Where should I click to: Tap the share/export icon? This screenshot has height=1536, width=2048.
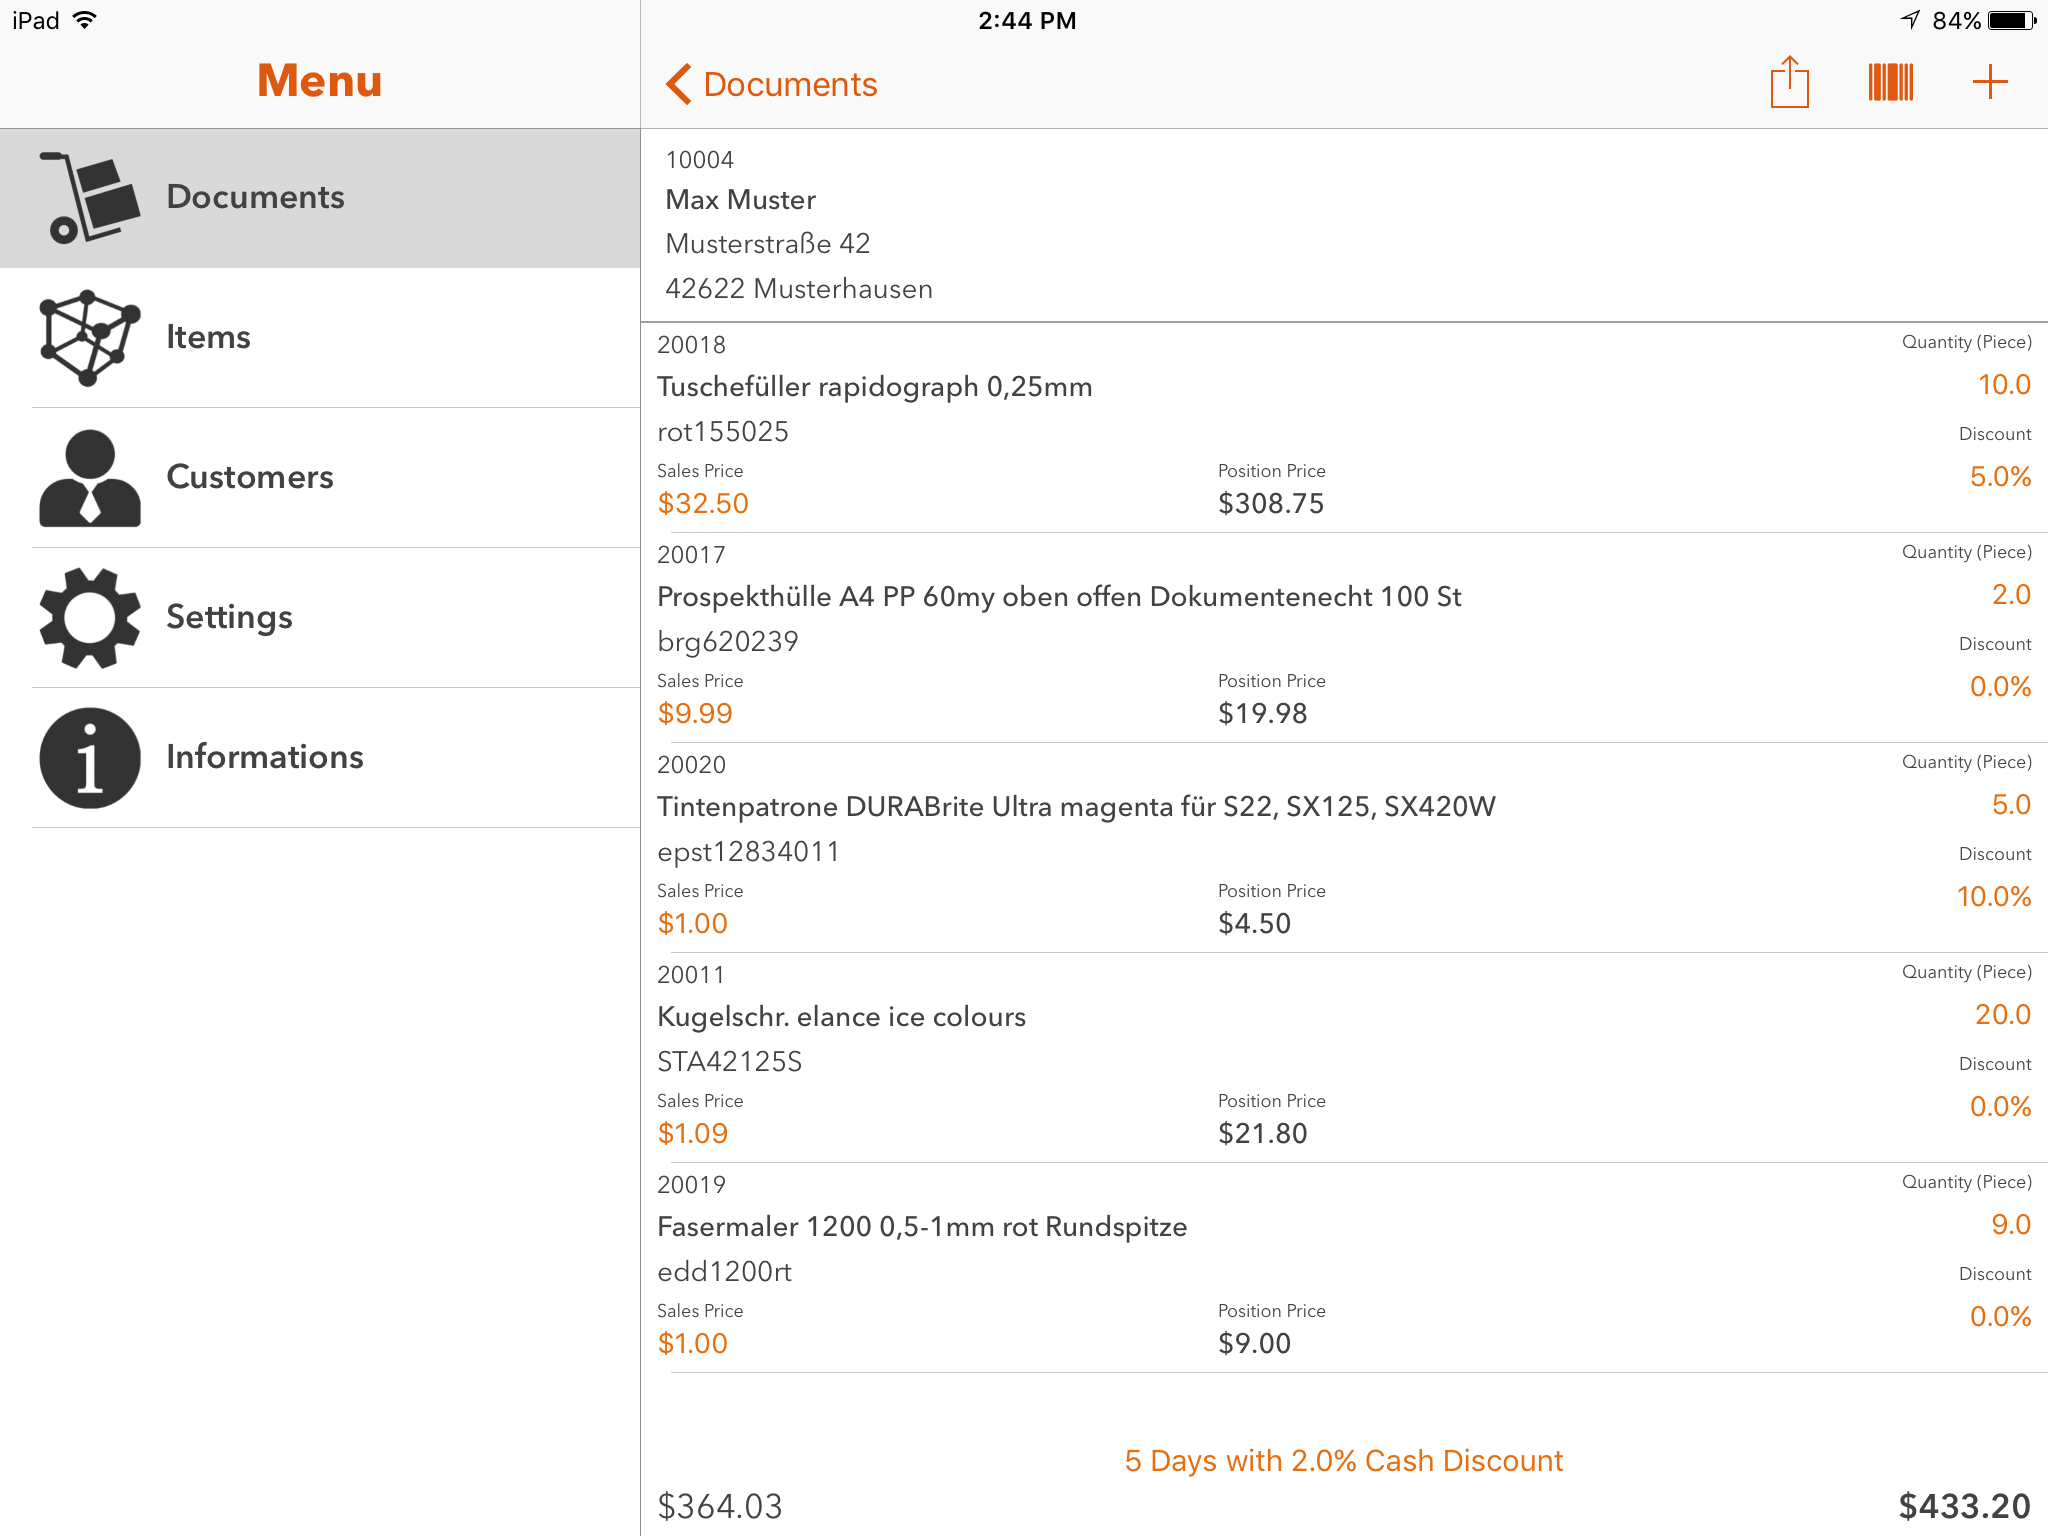[1789, 82]
